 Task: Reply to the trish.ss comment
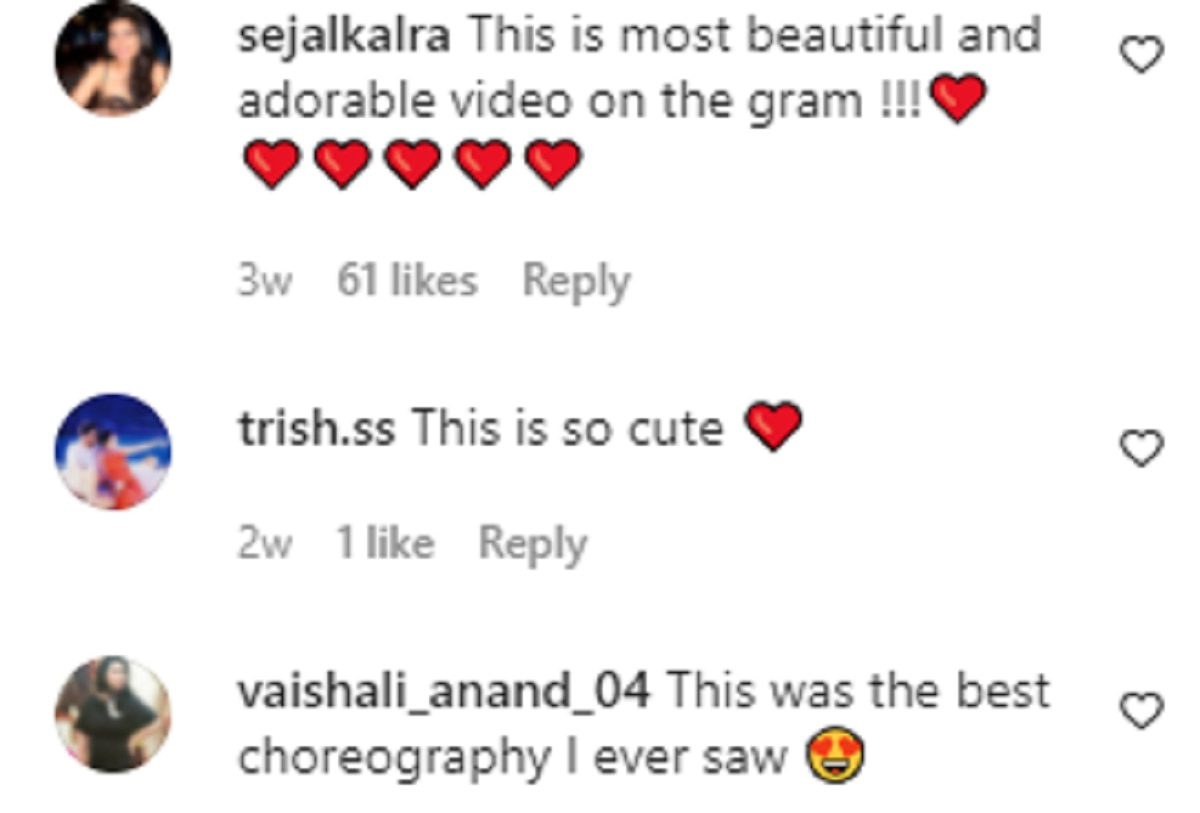coord(532,543)
